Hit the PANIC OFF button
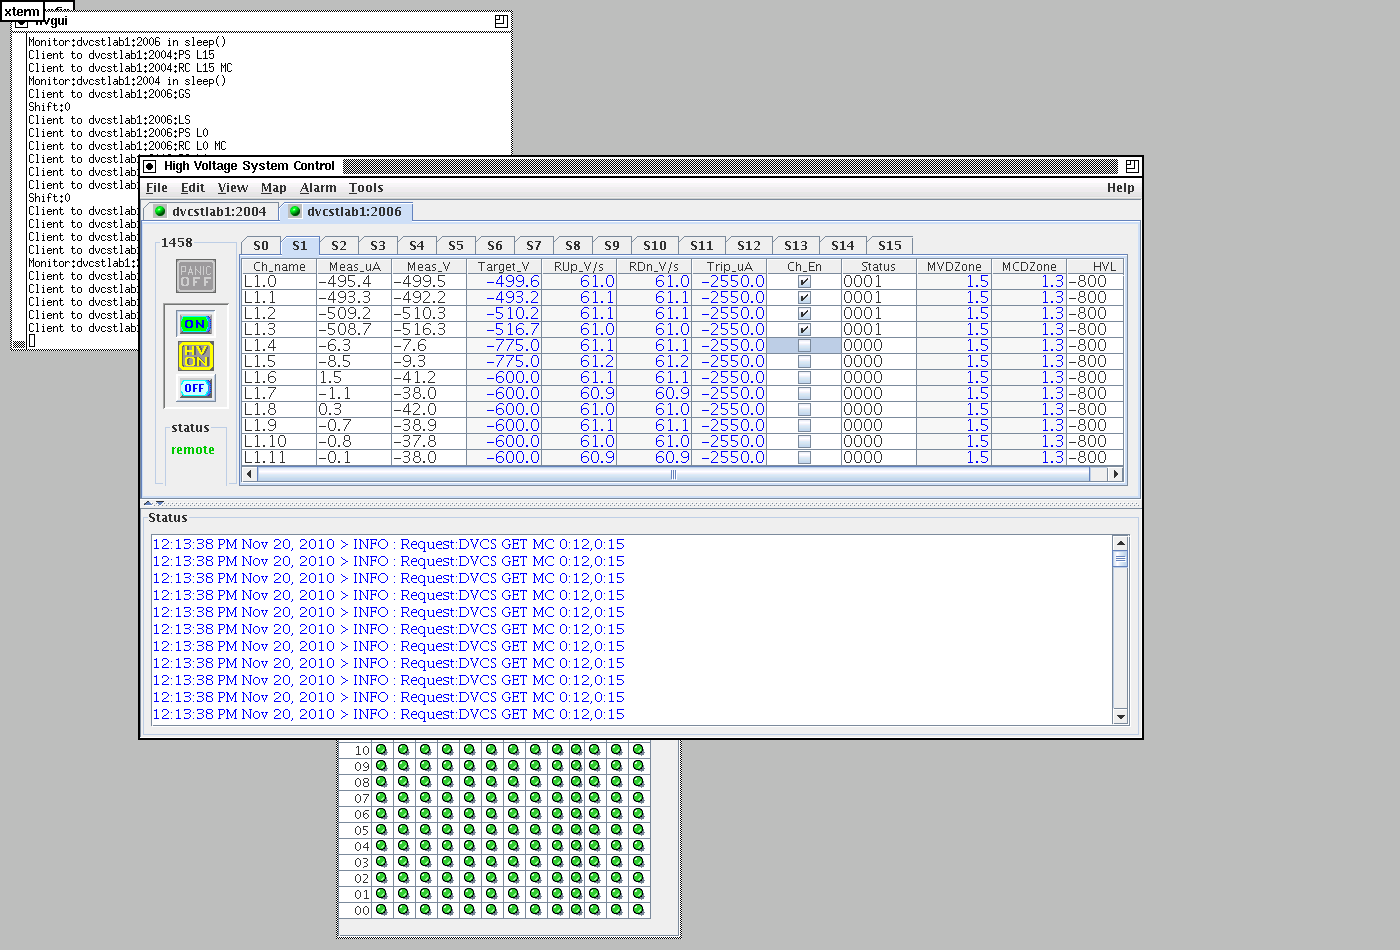This screenshot has height=950, width=1400. point(196,276)
